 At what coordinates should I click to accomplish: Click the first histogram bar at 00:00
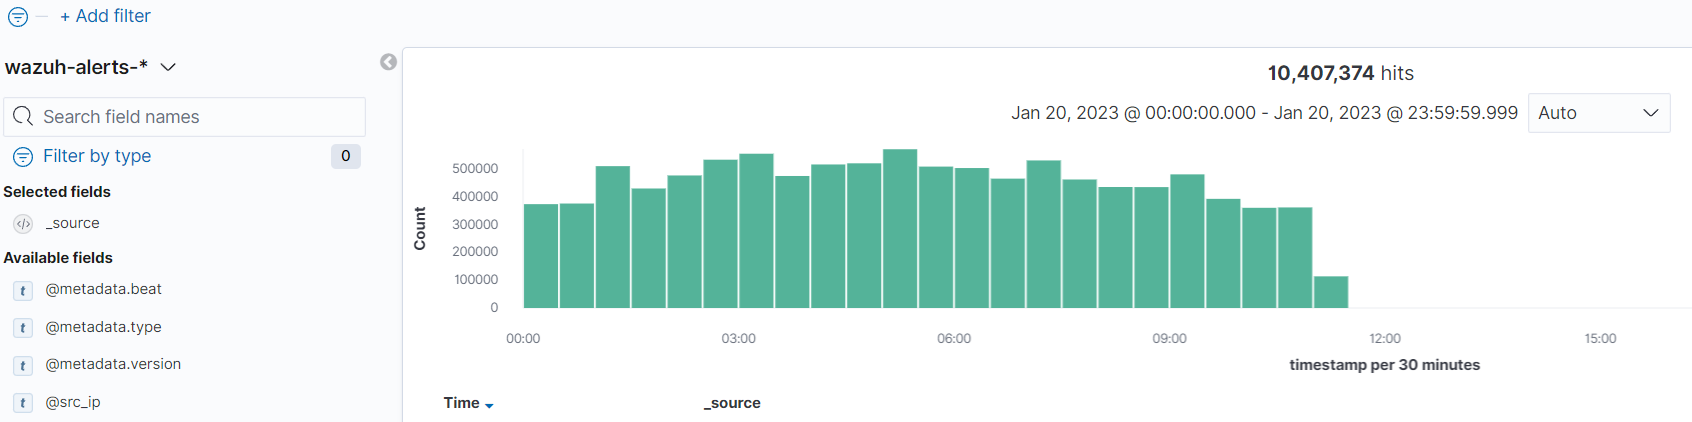coord(541,256)
